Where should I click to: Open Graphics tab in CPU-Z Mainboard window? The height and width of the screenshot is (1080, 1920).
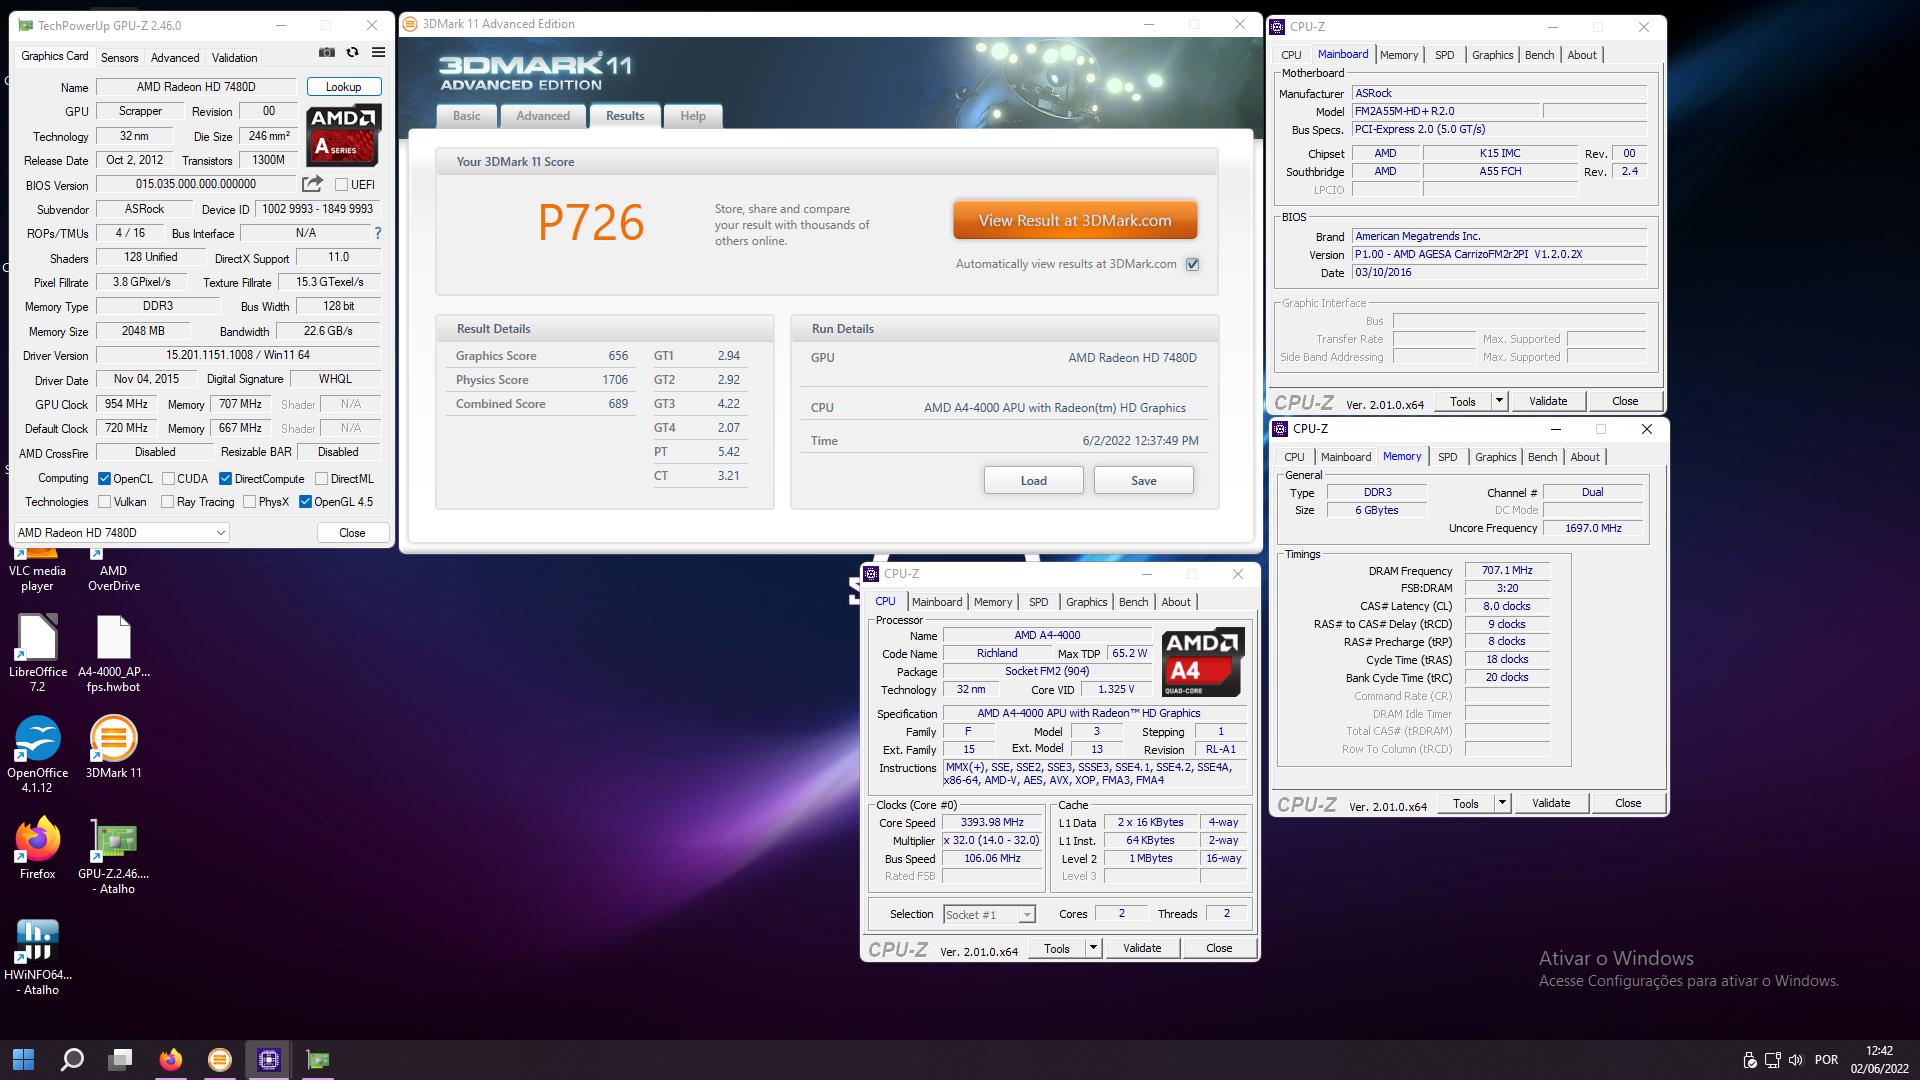(1492, 55)
